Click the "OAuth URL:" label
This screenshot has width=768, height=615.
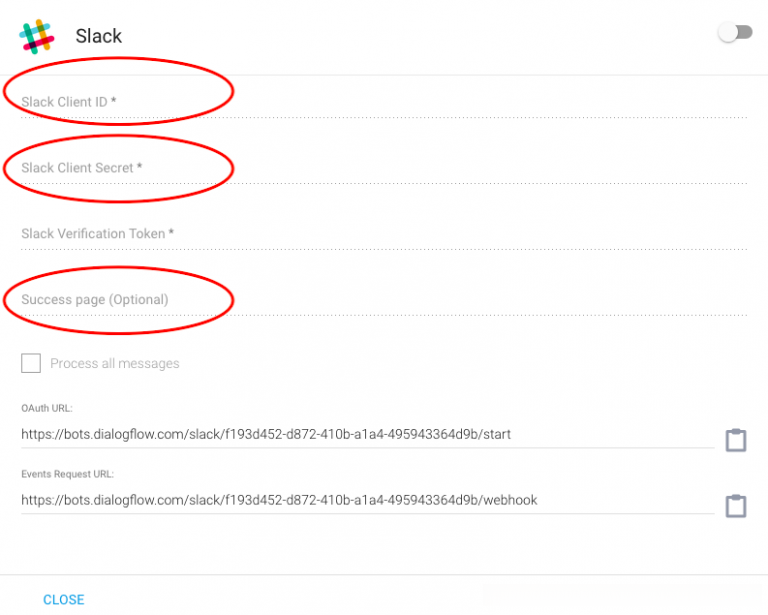(x=47, y=408)
